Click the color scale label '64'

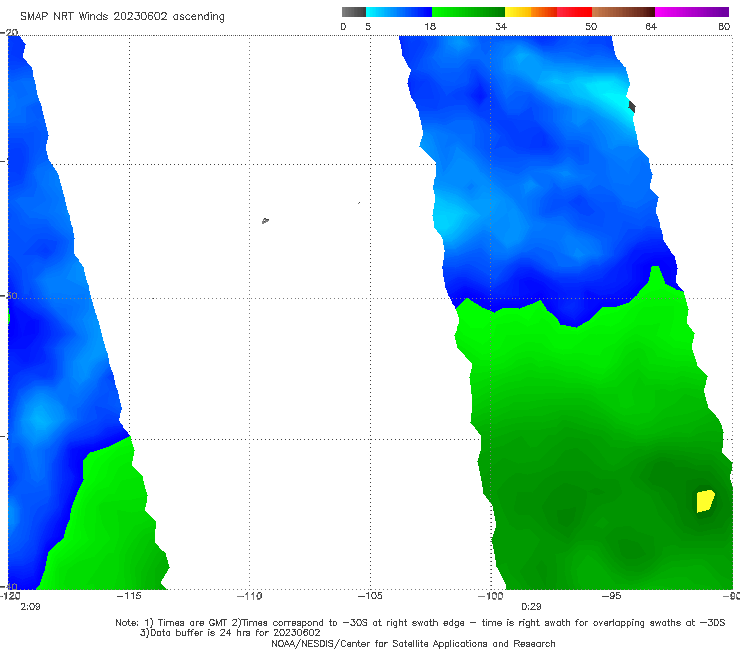(x=651, y=26)
